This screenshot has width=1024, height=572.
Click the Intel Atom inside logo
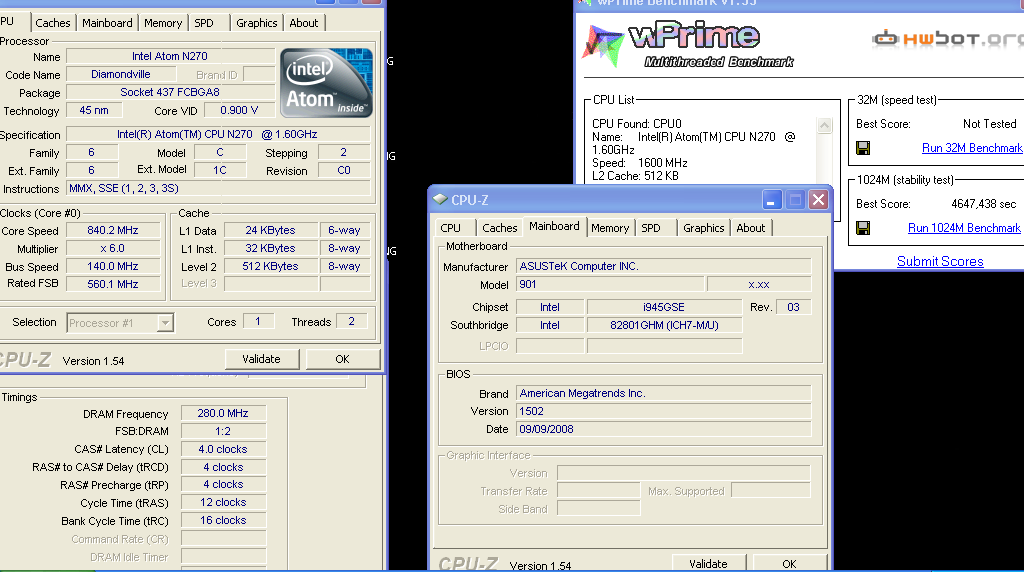coord(327,83)
